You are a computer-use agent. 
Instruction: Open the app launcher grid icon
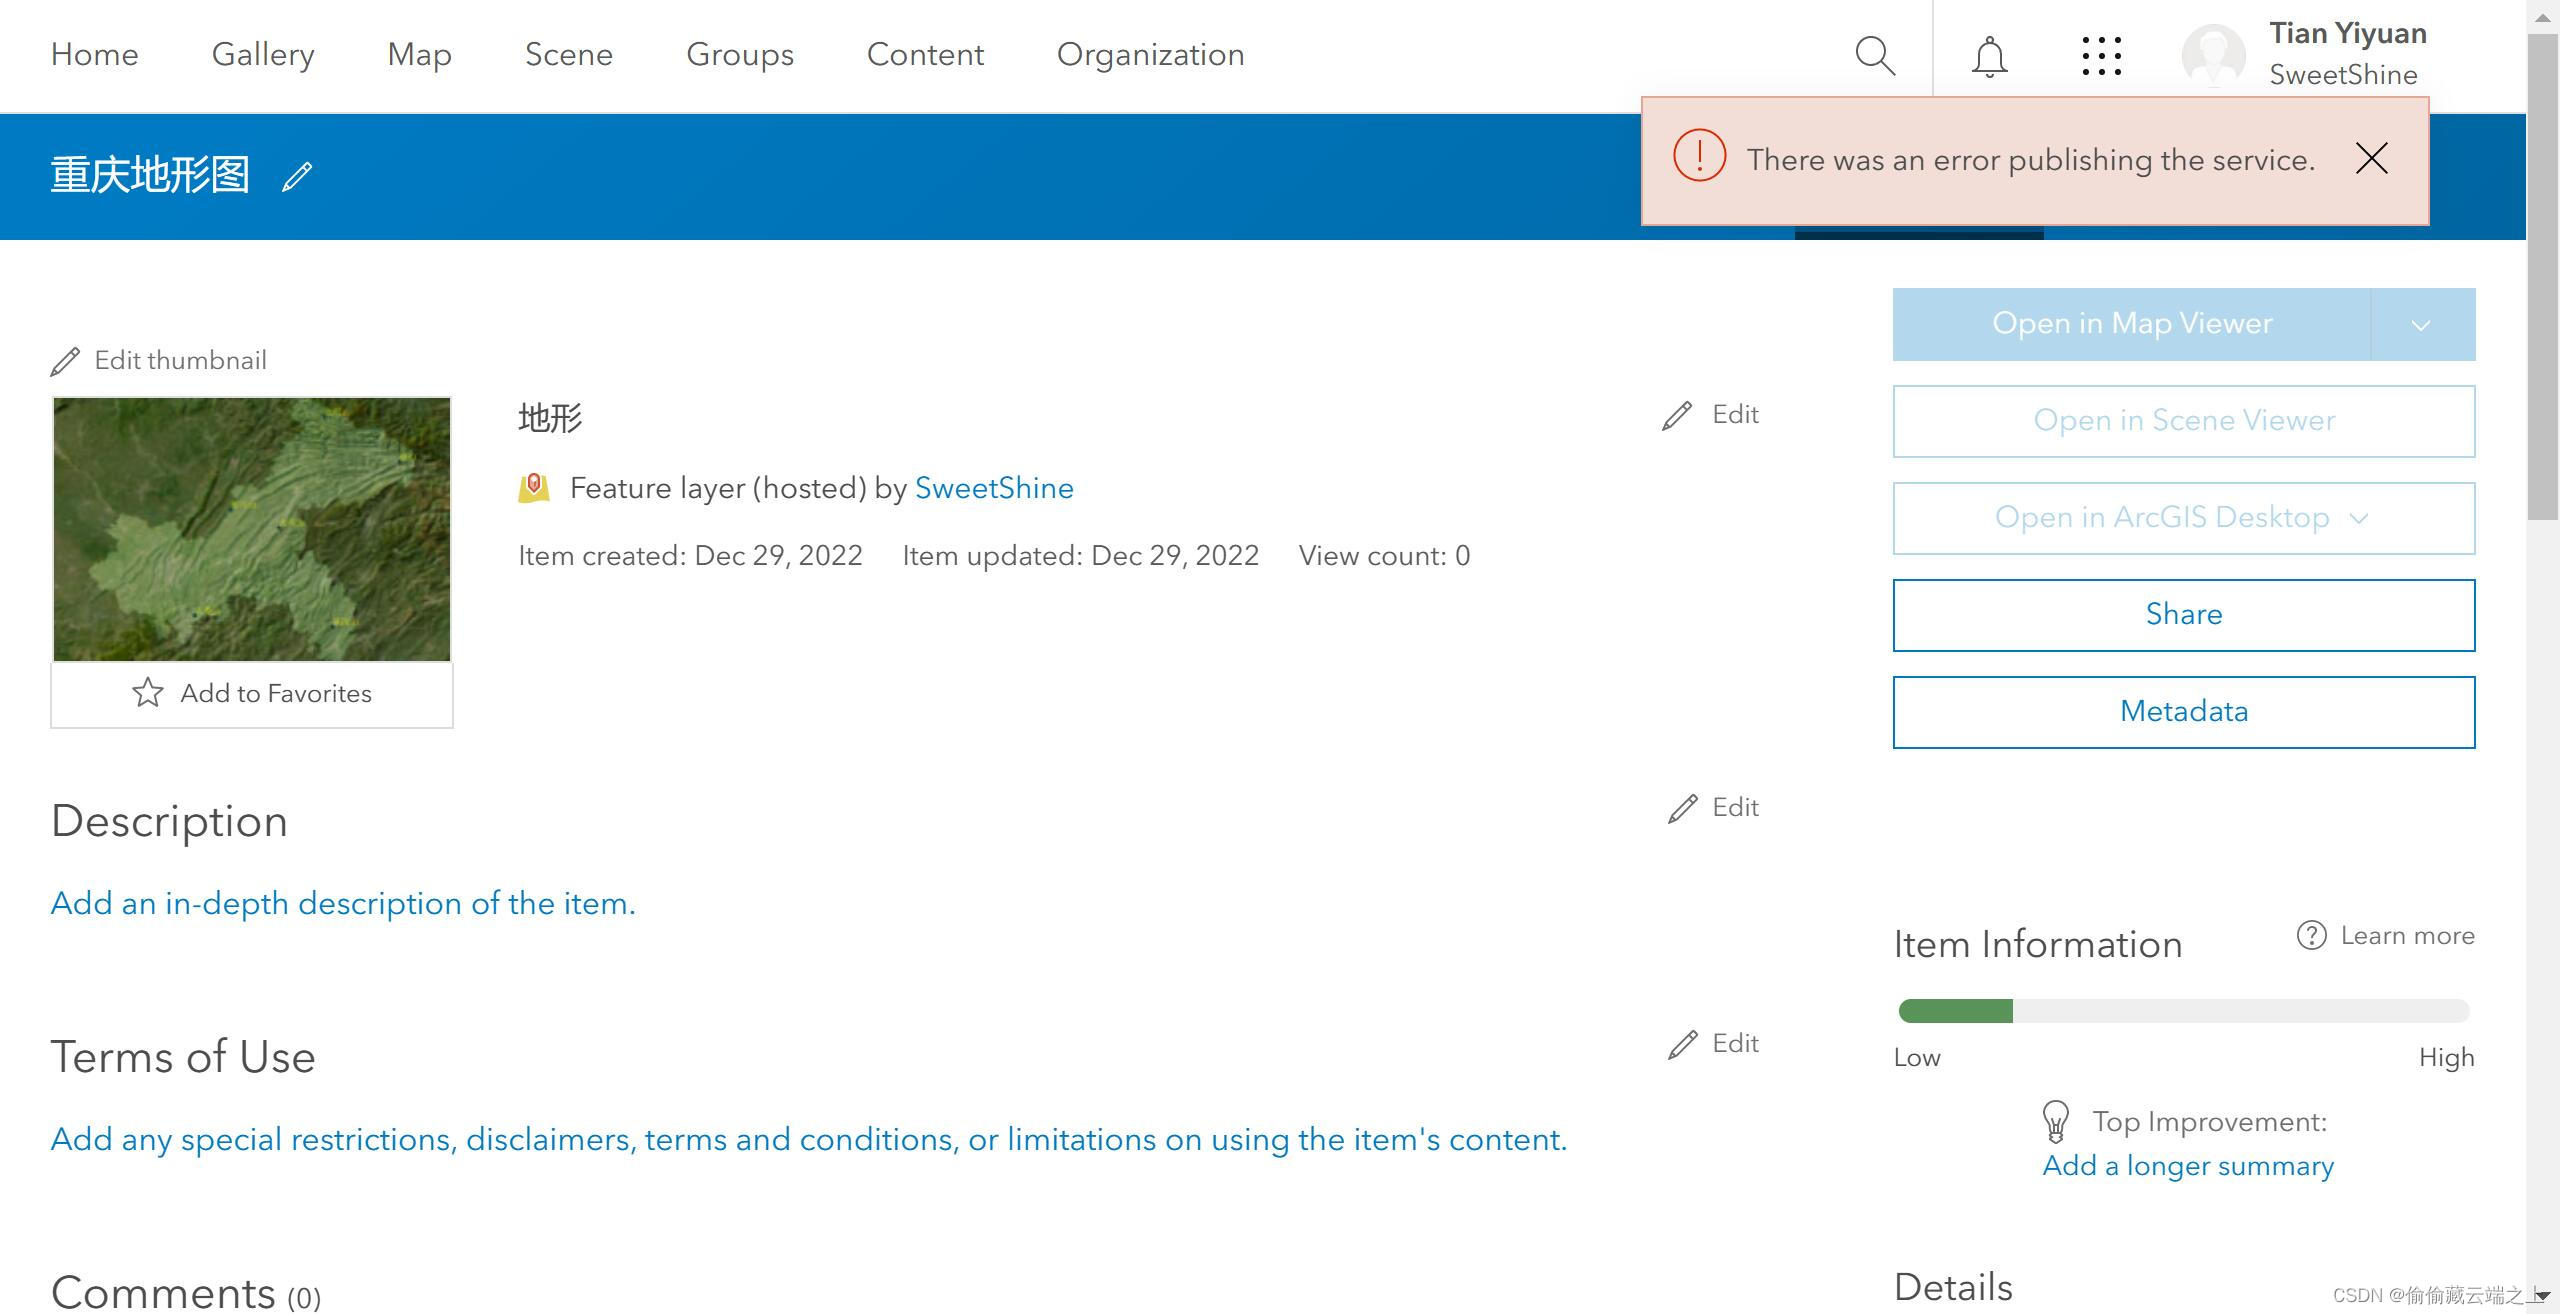point(2101,56)
